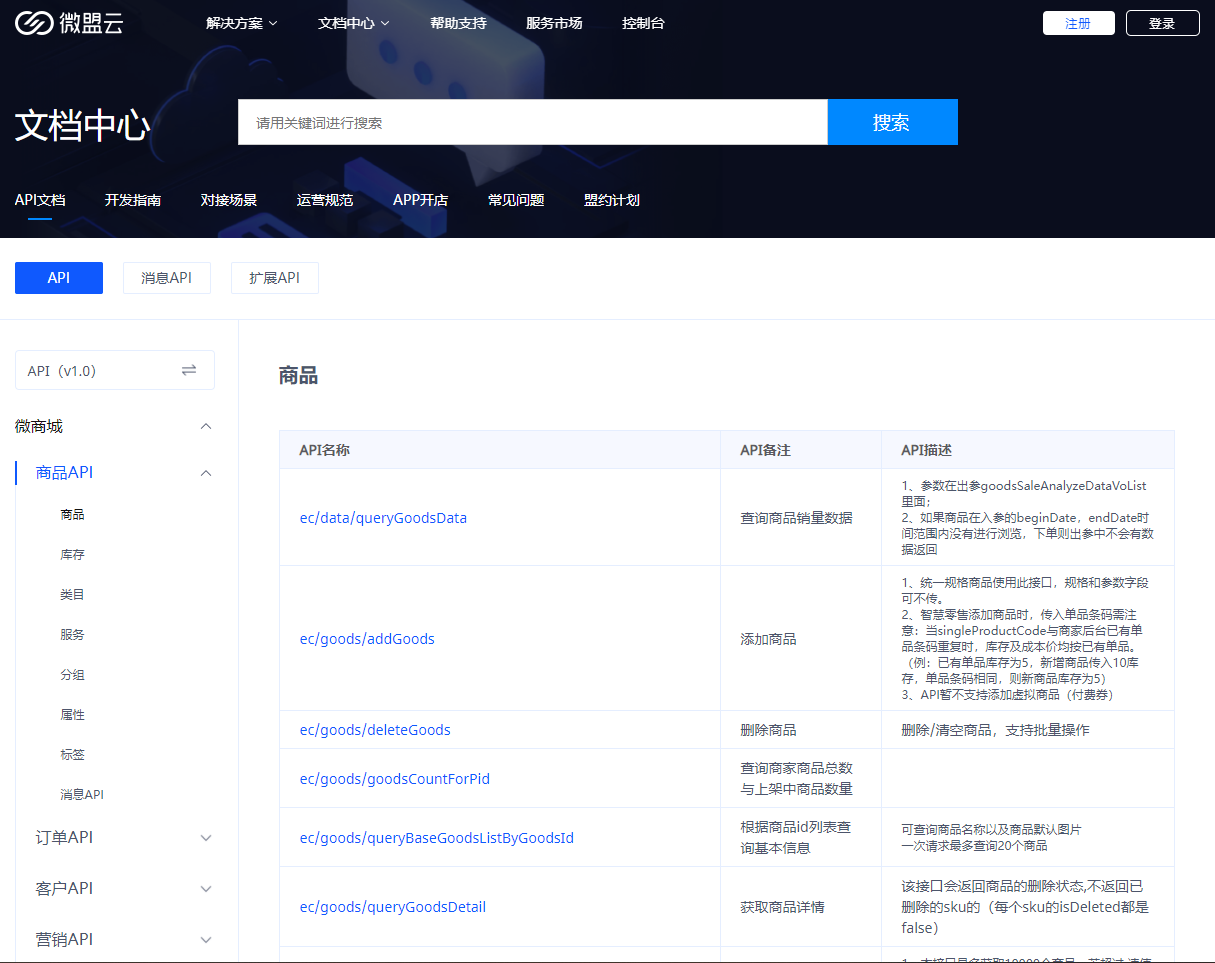Click the Weimob Cloud logo
Screen dimensions: 1215x963
pyautogui.click(x=69, y=23)
